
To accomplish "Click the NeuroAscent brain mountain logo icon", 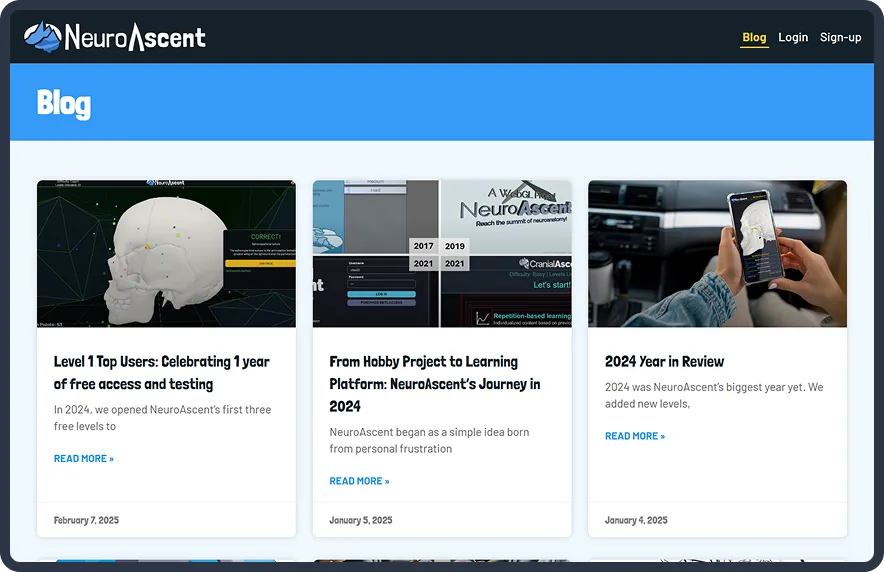I will (43, 37).
